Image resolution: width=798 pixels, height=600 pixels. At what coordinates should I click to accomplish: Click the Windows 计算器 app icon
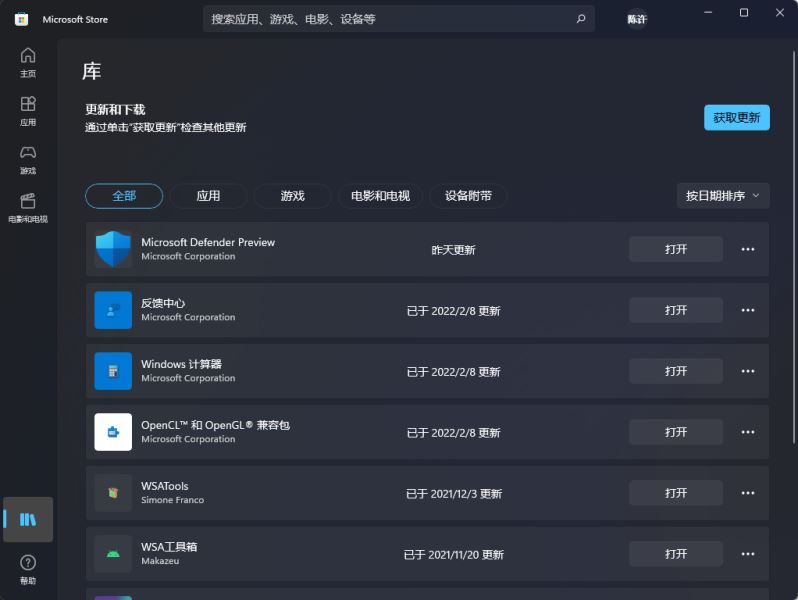click(x=113, y=371)
